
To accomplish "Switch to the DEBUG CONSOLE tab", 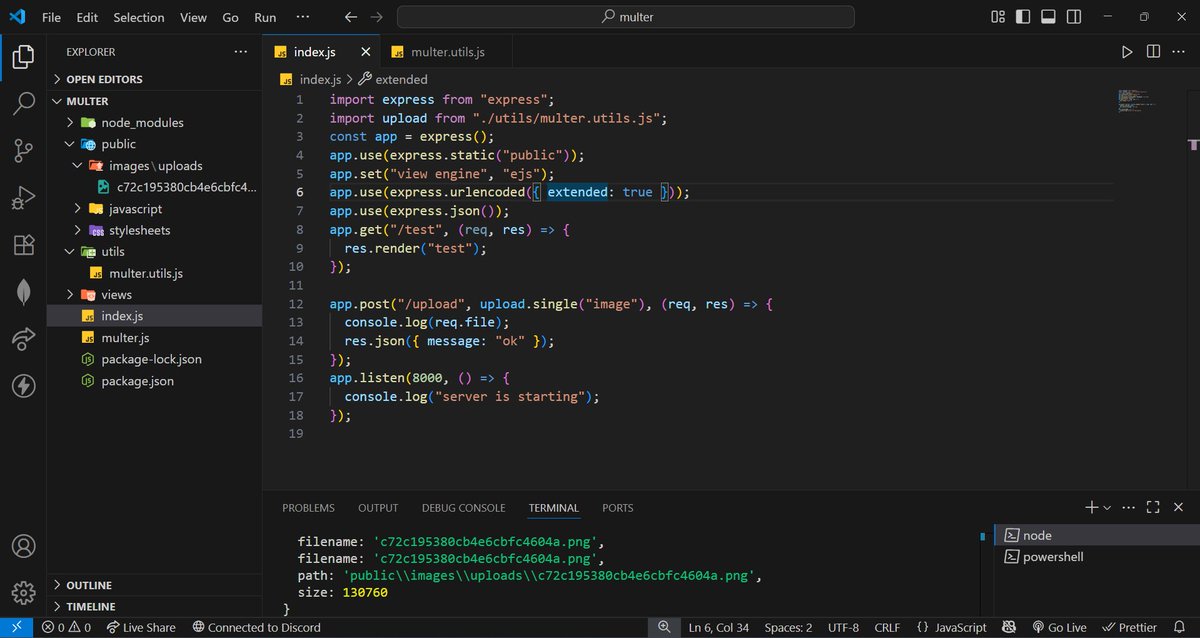I will click(x=463, y=508).
